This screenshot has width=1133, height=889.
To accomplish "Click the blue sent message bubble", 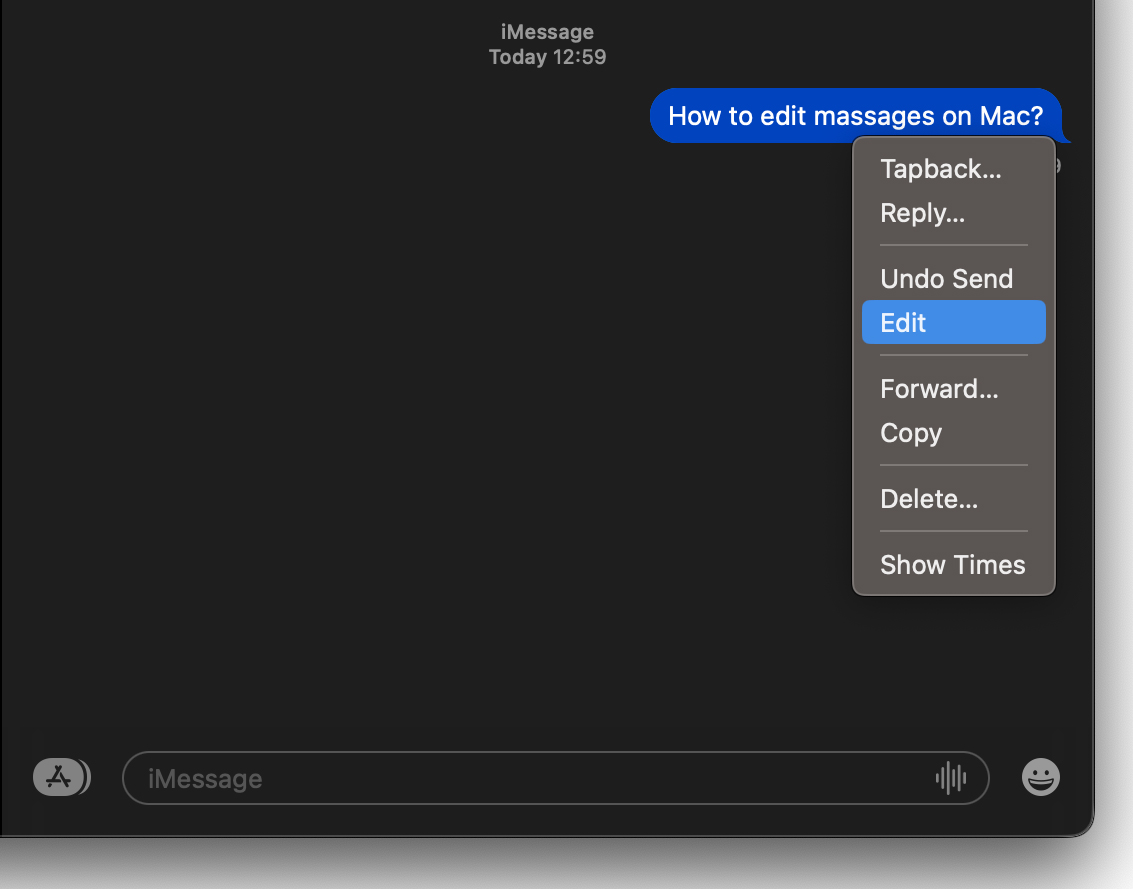I will [855, 116].
